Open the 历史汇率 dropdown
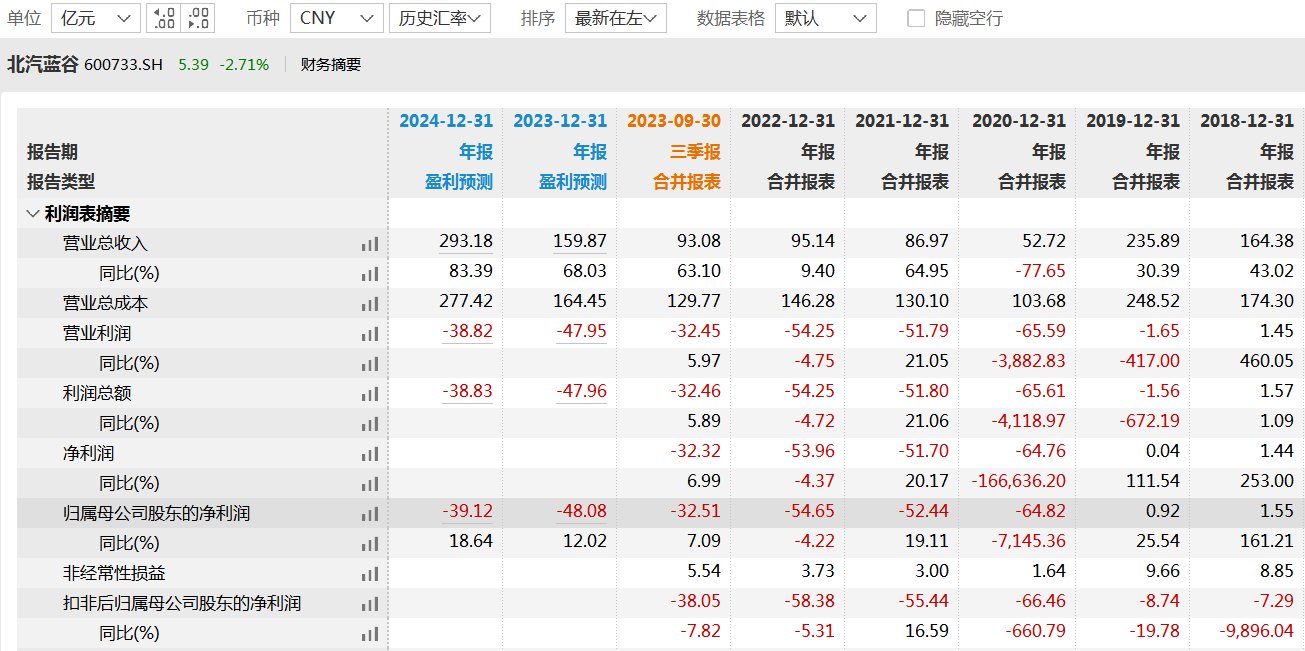Screen dimensions: 1305x651 coord(439,18)
